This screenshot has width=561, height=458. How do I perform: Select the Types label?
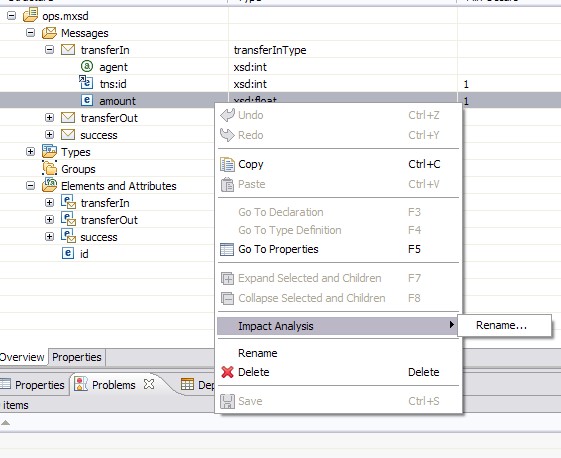pos(76,152)
